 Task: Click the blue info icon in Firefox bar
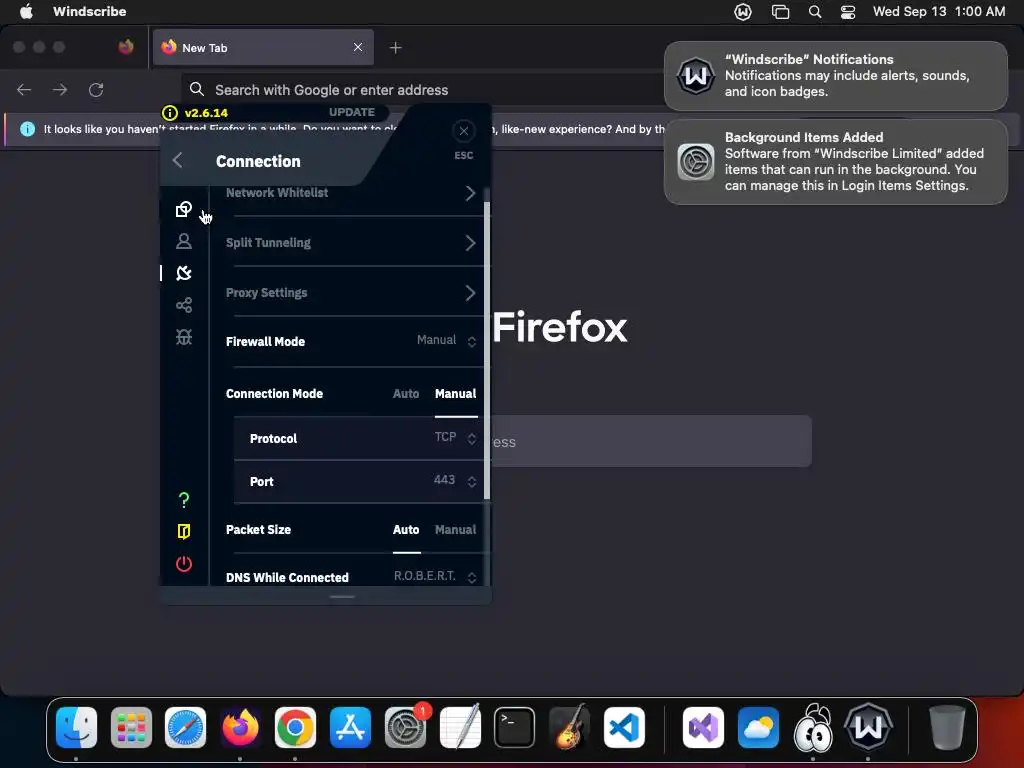point(27,129)
